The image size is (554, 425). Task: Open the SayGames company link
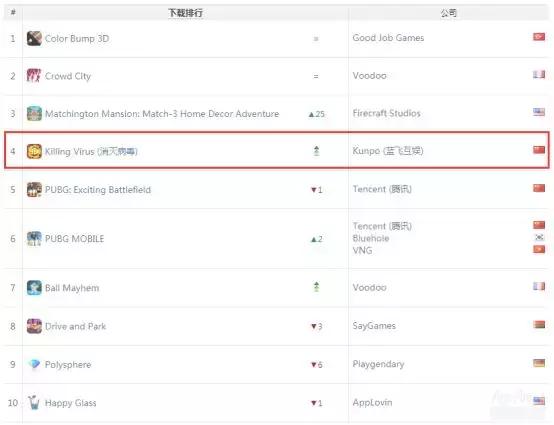click(374, 326)
